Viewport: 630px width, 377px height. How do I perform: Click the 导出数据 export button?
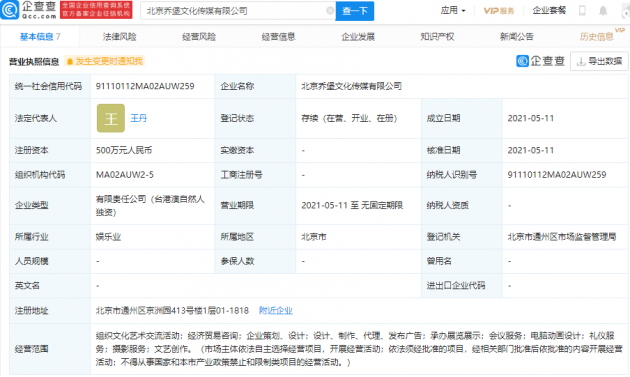599,61
